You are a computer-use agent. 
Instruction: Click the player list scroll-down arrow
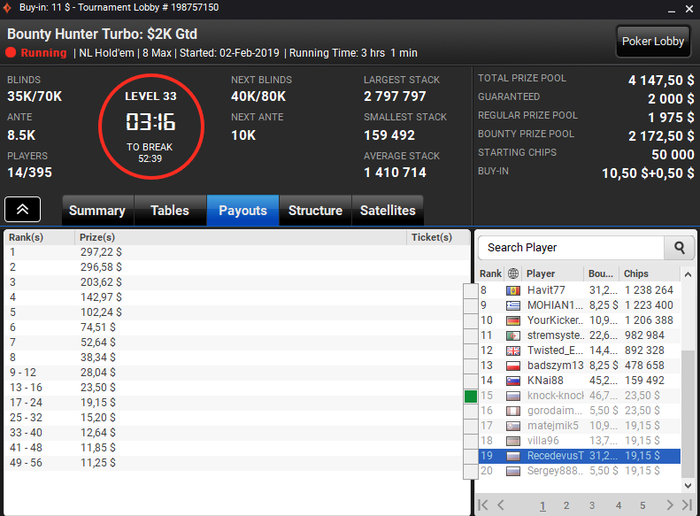688,485
